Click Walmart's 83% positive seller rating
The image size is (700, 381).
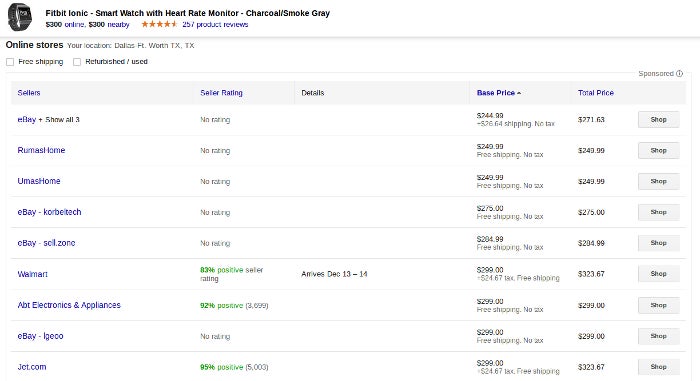(x=232, y=274)
